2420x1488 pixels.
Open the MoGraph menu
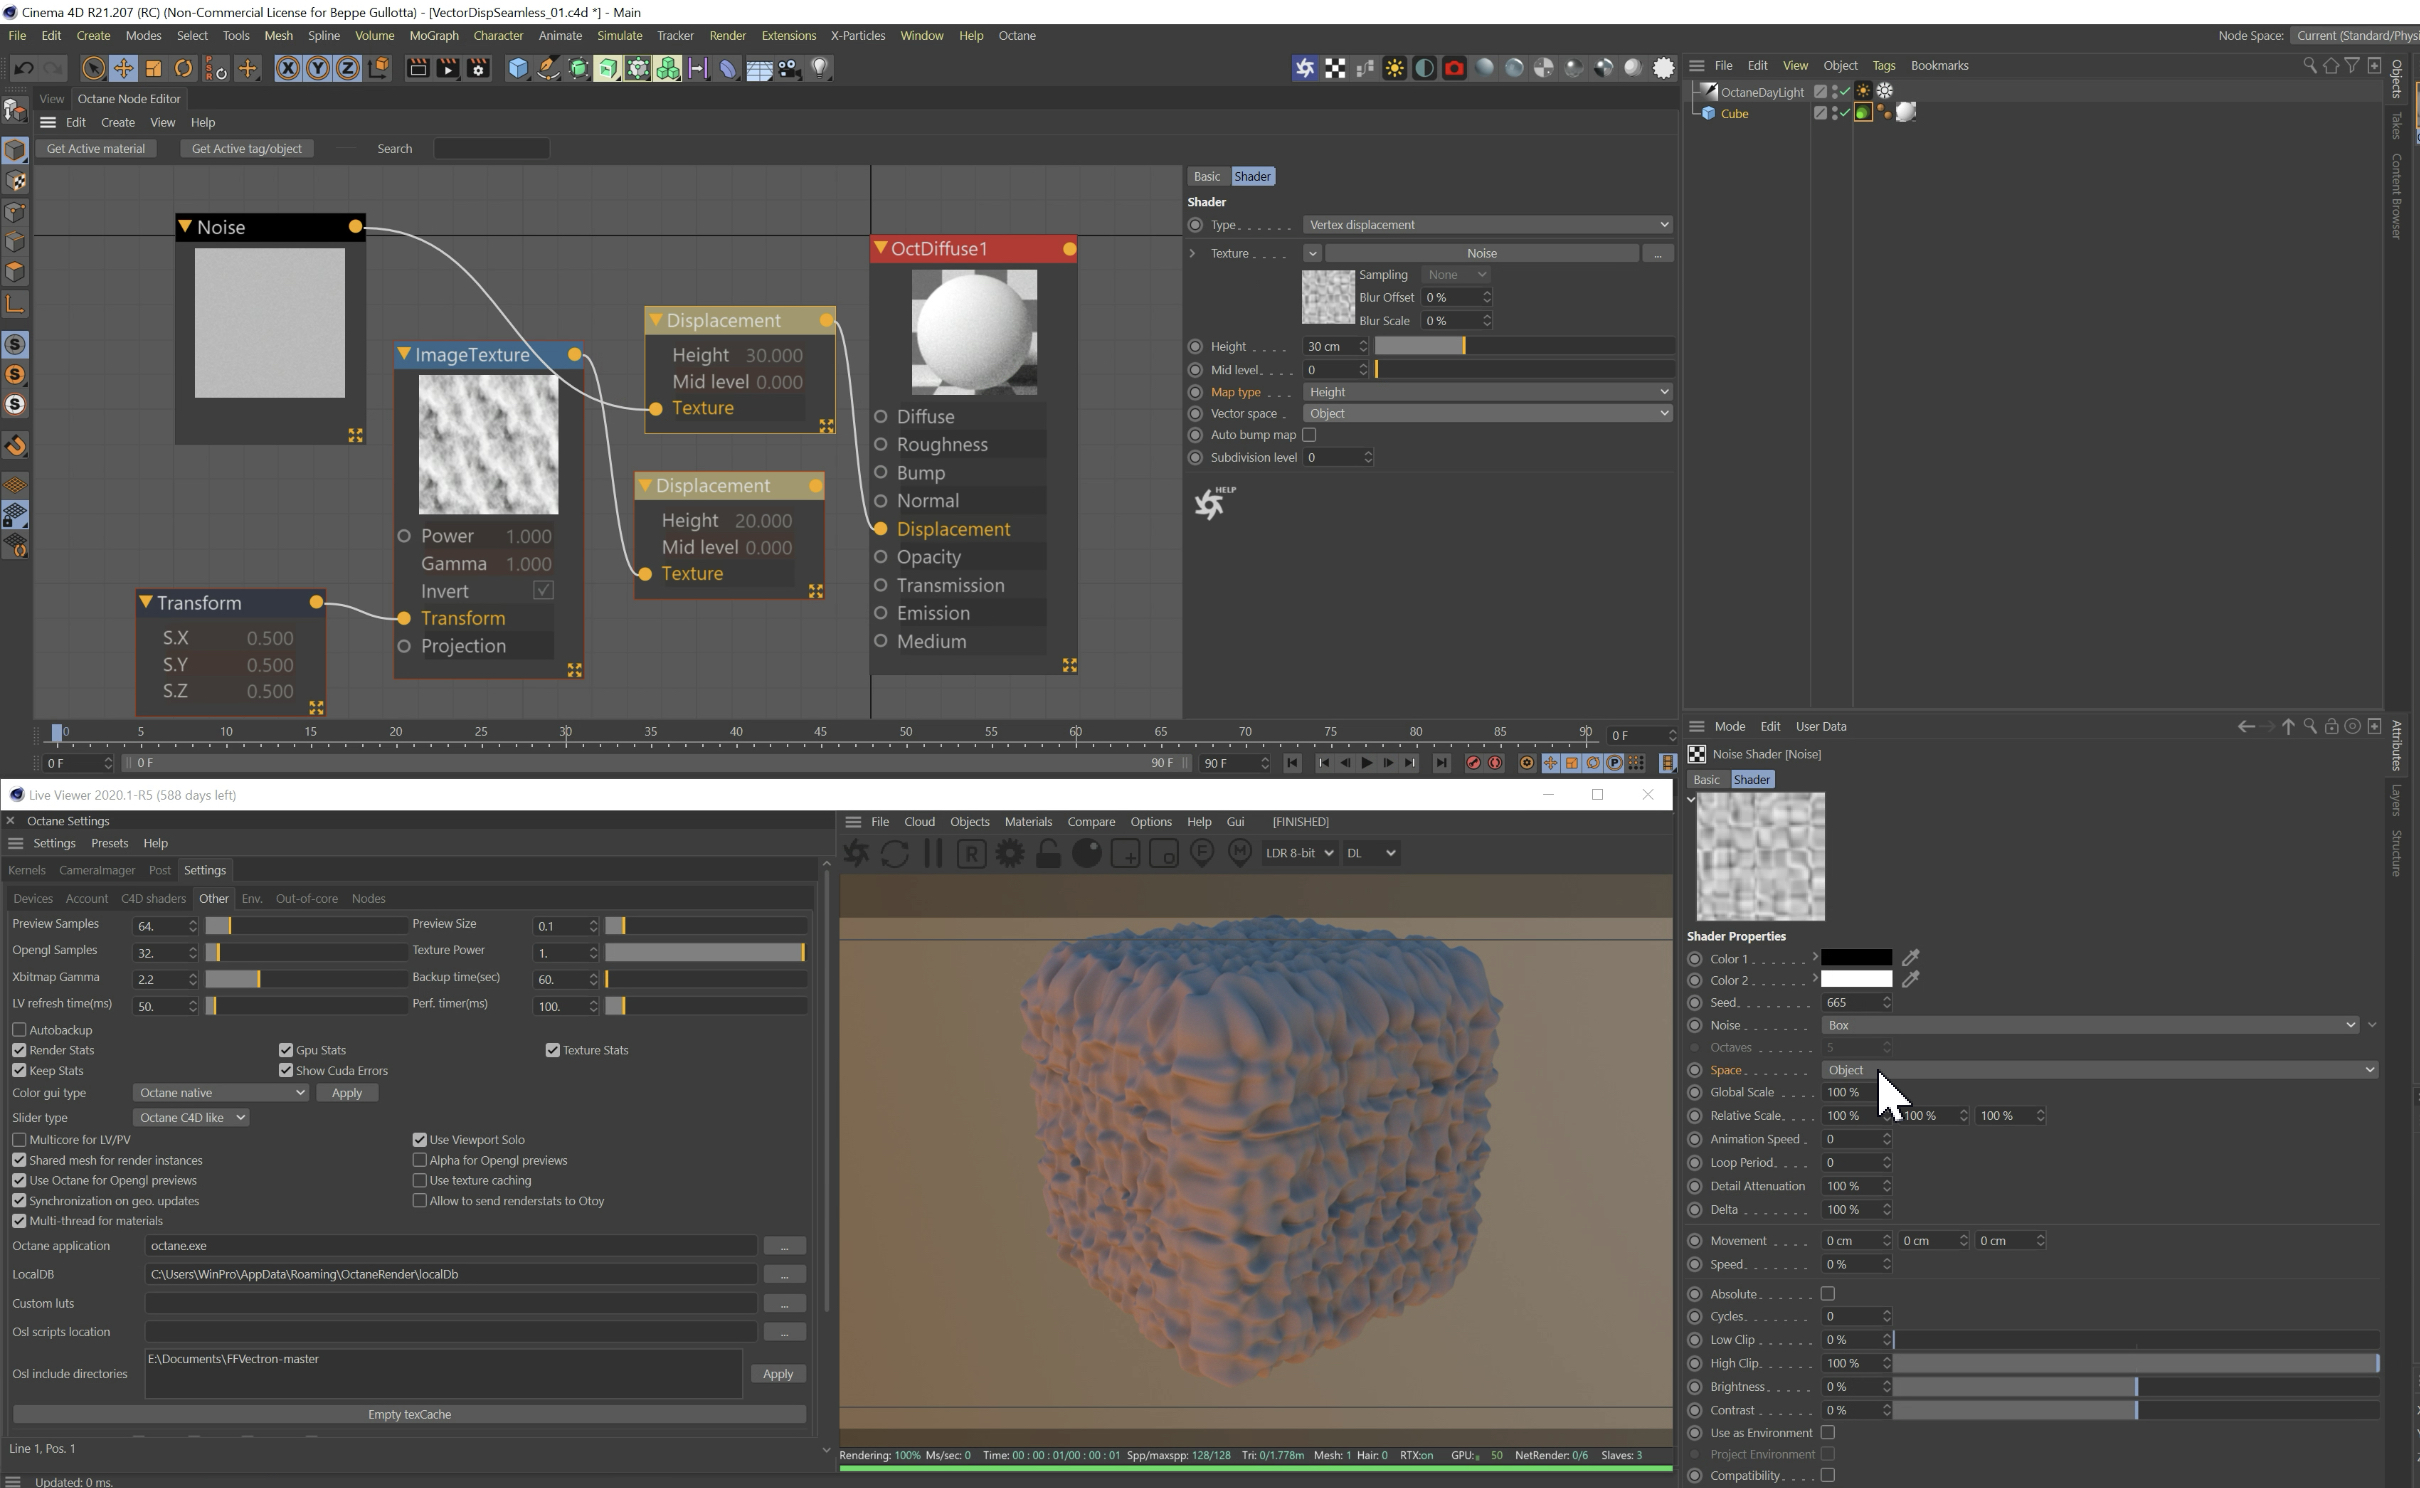433,35
